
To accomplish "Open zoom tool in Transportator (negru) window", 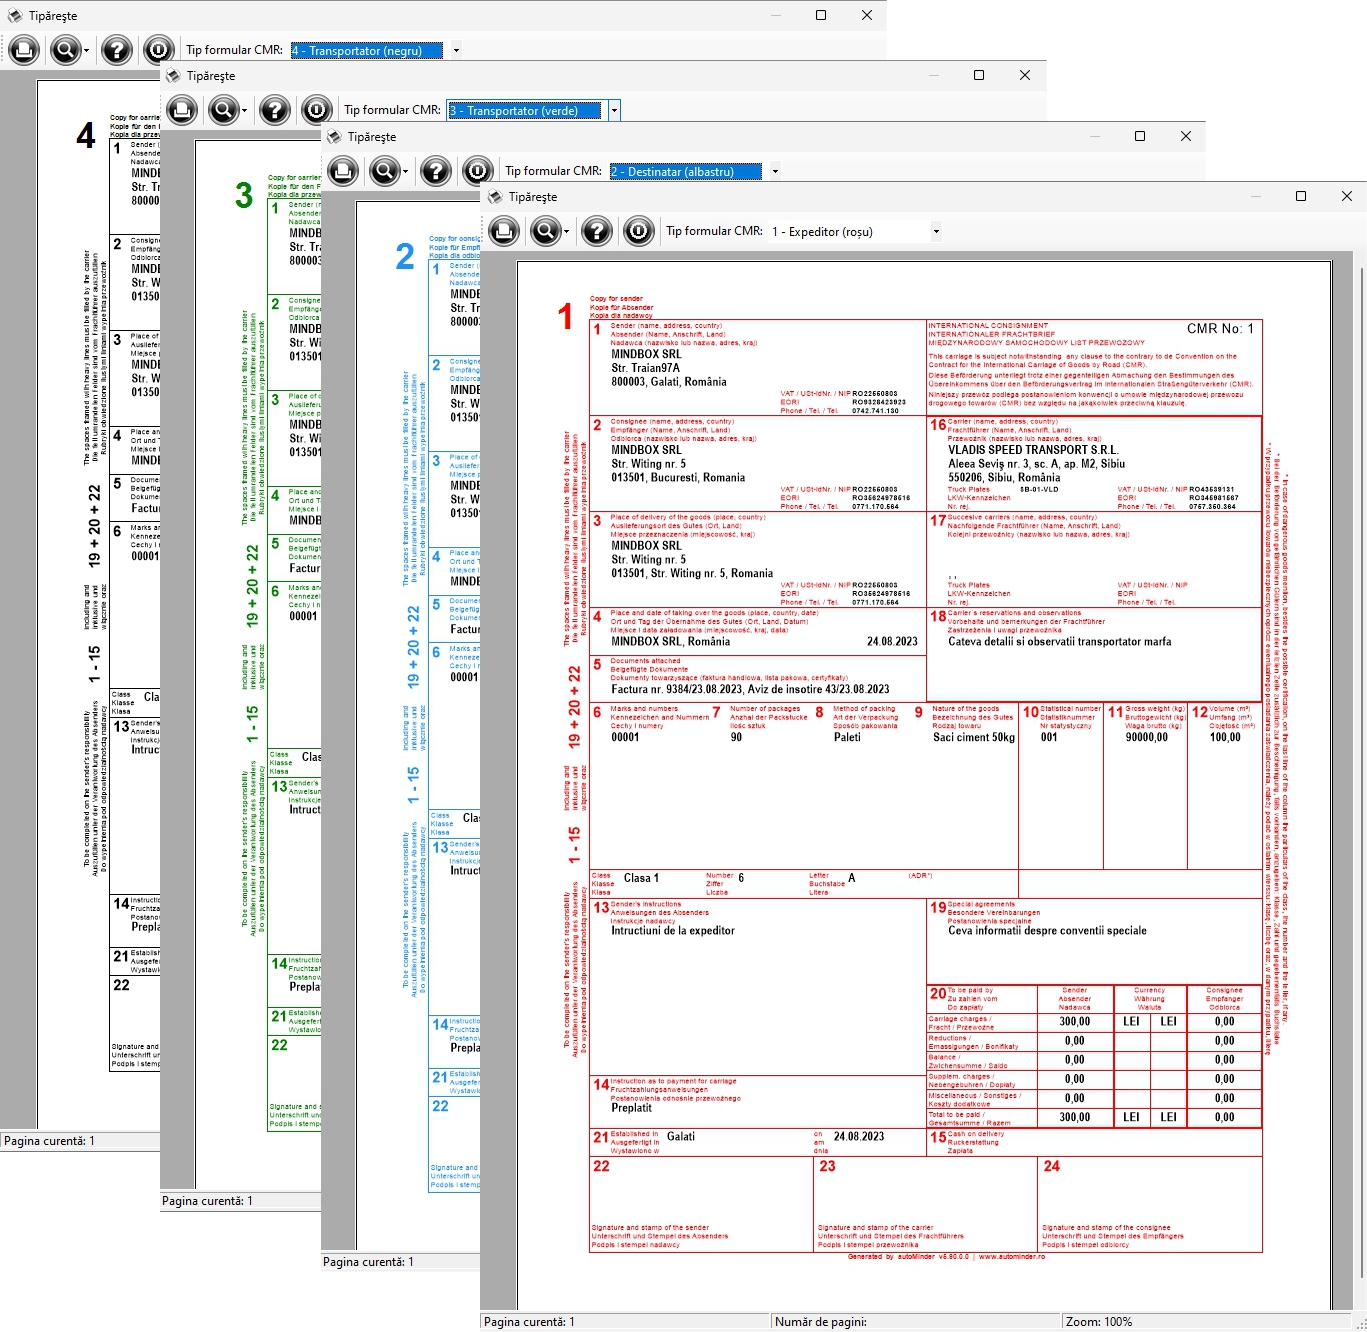I will pyautogui.click(x=65, y=50).
